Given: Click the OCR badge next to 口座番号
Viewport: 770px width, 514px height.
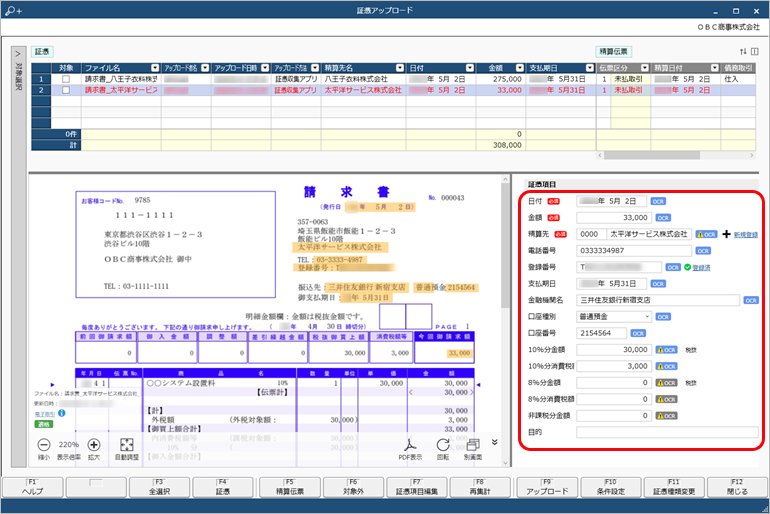Looking at the screenshot, I should [638, 333].
